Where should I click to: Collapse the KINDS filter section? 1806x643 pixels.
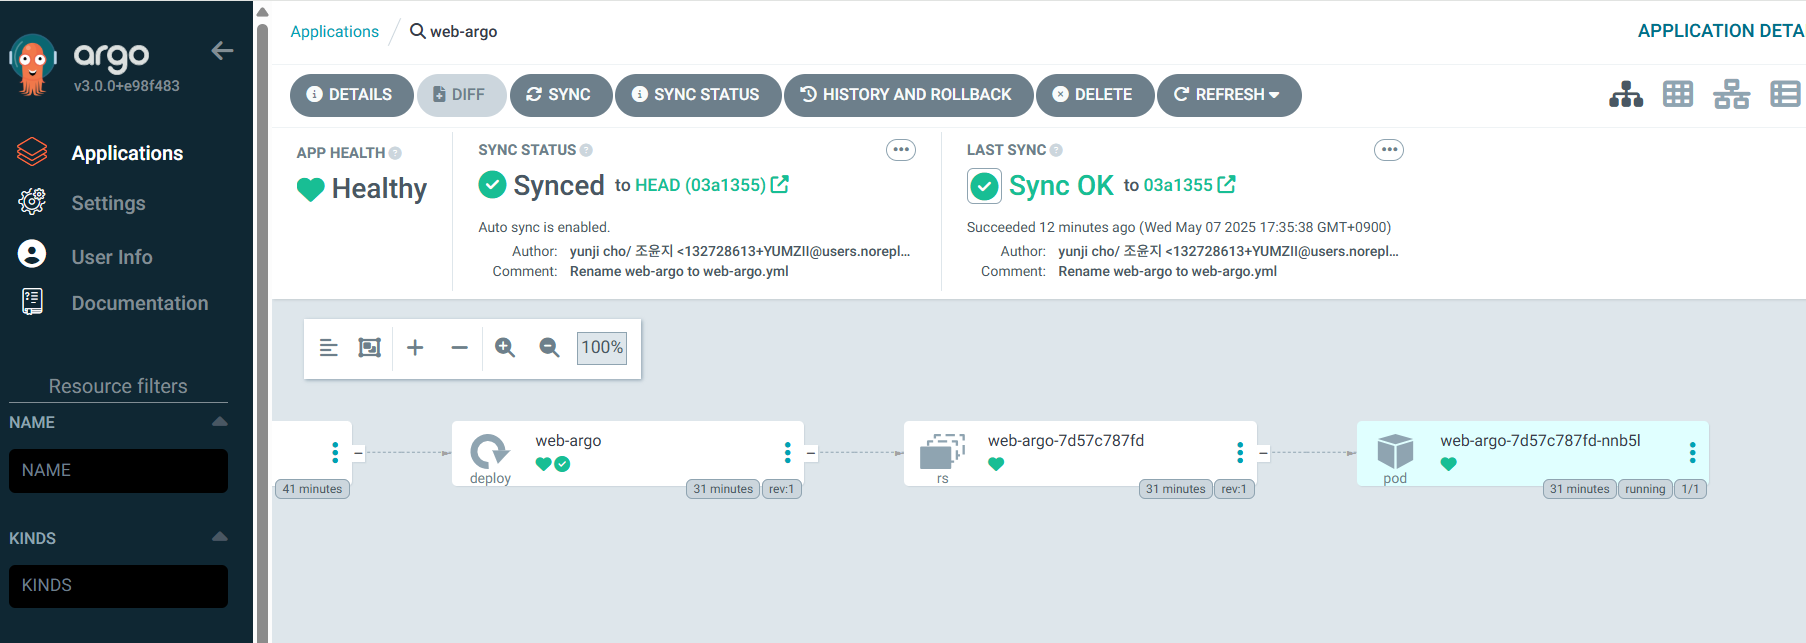click(220, 537)
